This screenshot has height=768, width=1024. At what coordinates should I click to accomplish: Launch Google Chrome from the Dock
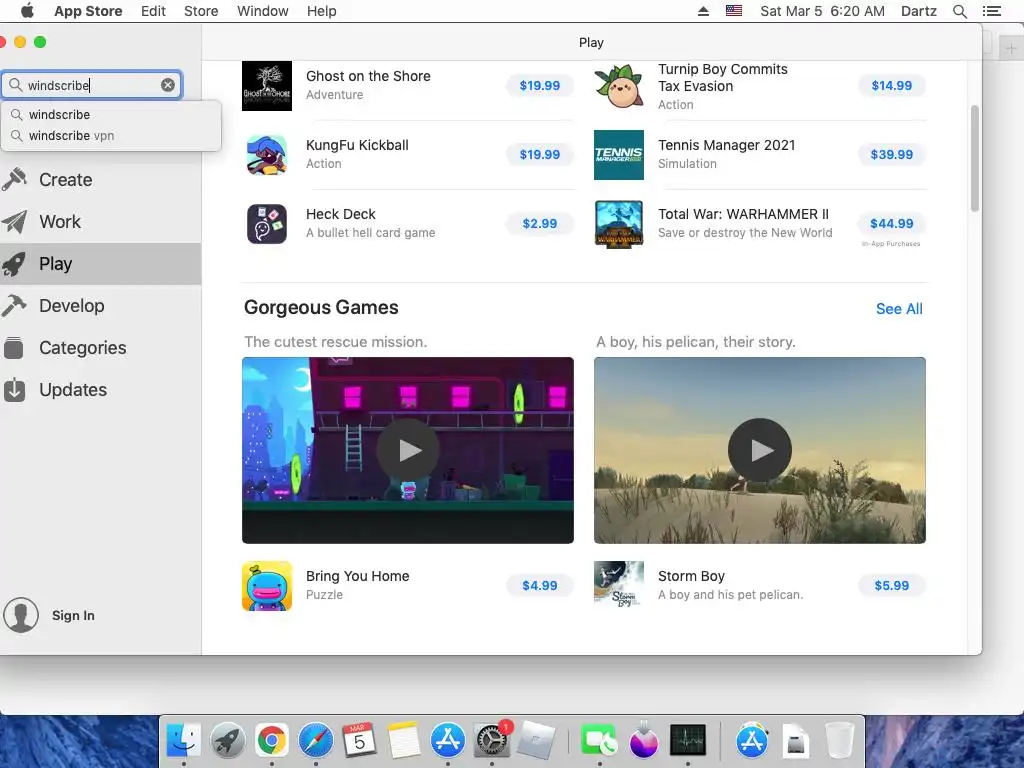pos(271,741)
